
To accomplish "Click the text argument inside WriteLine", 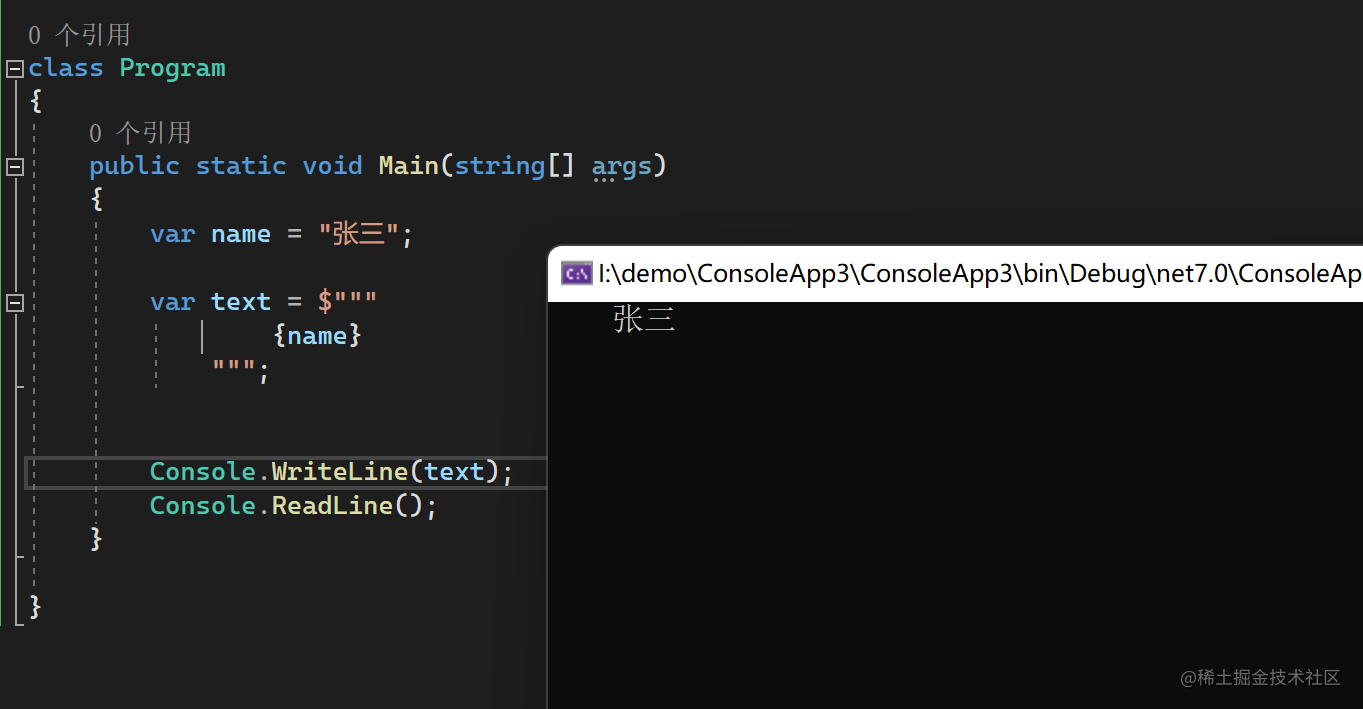I will (454, 472).
